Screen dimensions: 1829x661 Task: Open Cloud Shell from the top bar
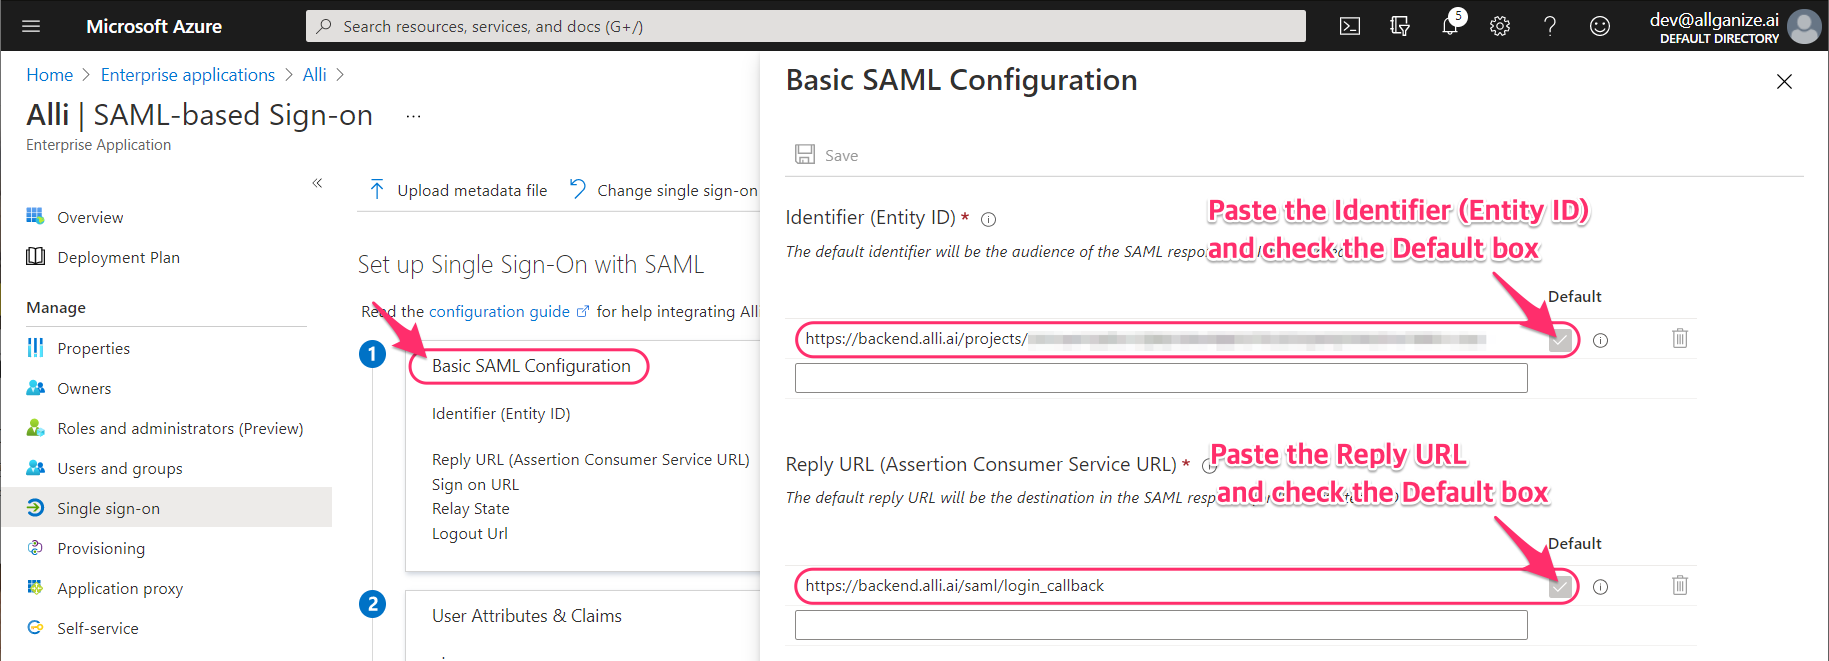(1350, 26)
